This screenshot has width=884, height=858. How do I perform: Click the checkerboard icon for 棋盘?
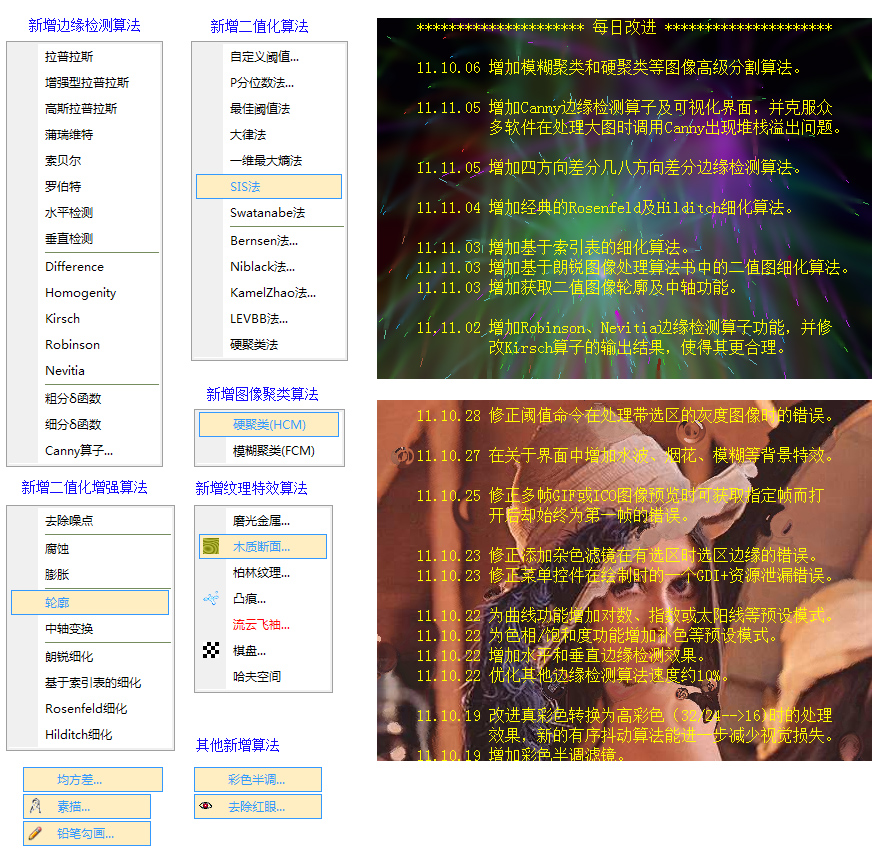(210, 650)
